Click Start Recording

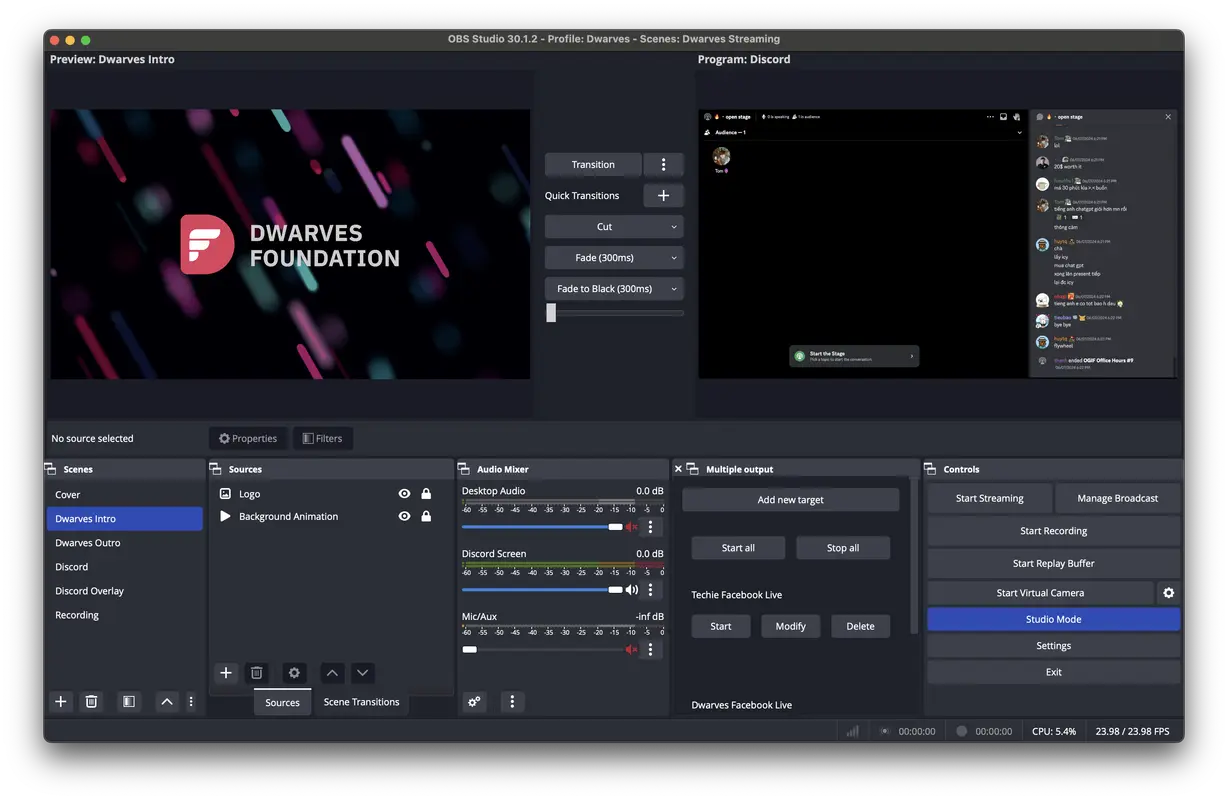click(x=1053, y=531)
